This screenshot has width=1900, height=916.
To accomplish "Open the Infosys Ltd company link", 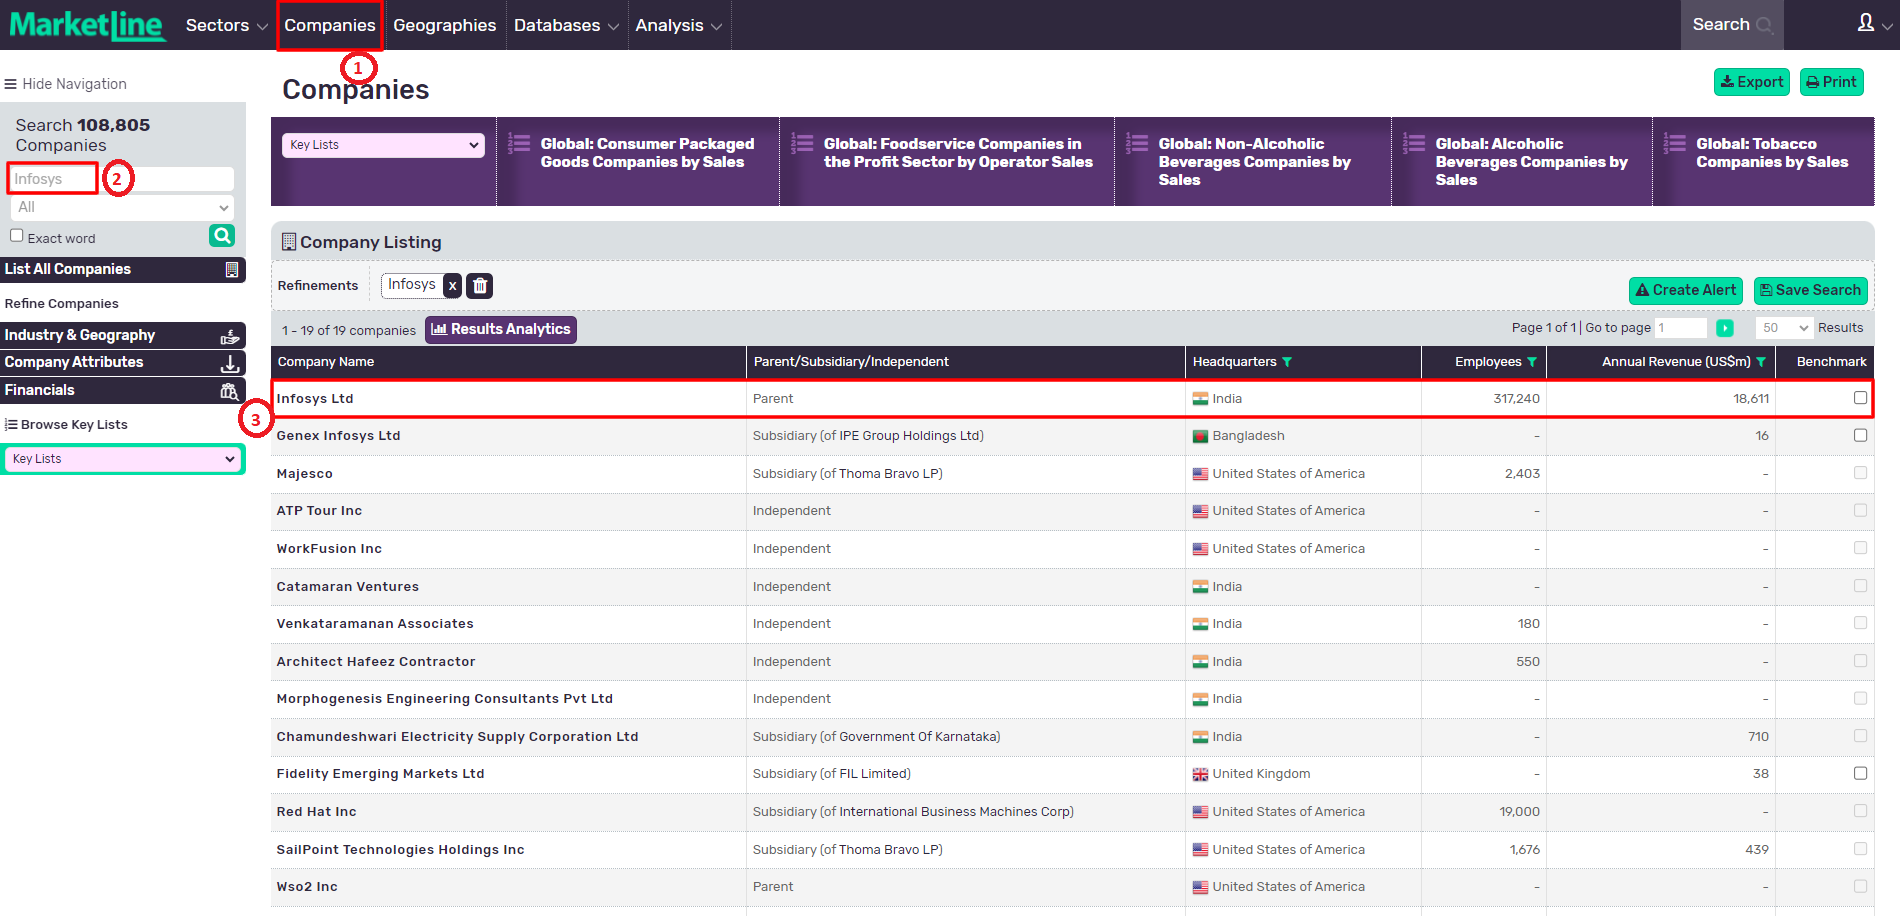I will [x=315, y=398].
